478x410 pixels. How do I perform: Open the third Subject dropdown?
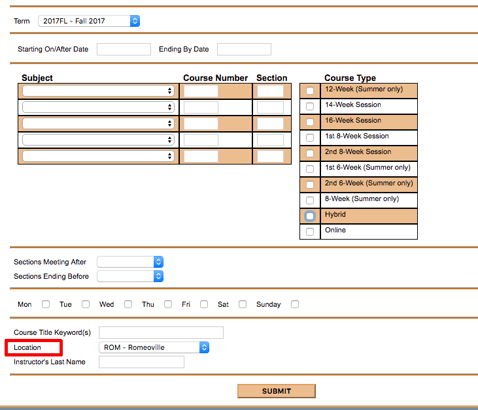98,123
